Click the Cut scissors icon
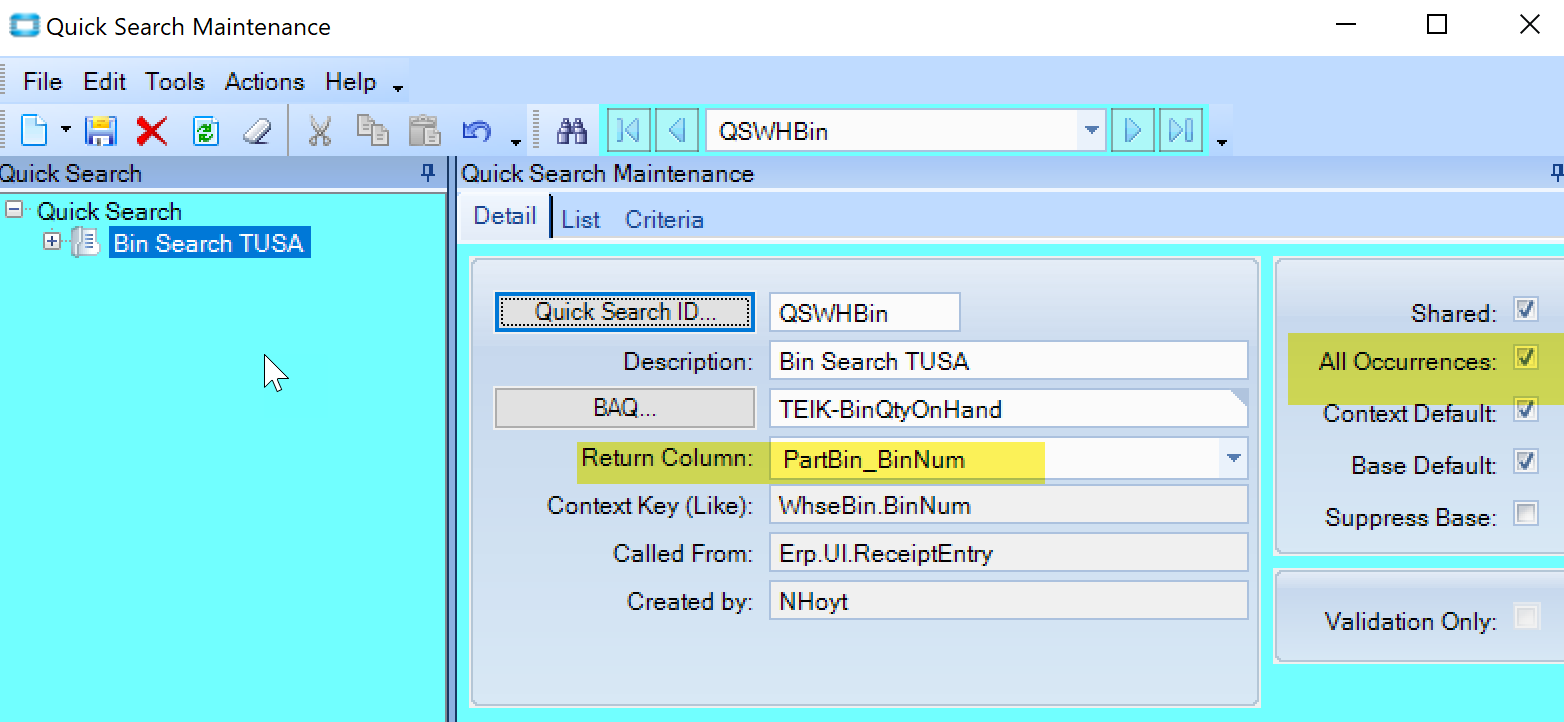The image size is (1564, 722). point(320,131)
